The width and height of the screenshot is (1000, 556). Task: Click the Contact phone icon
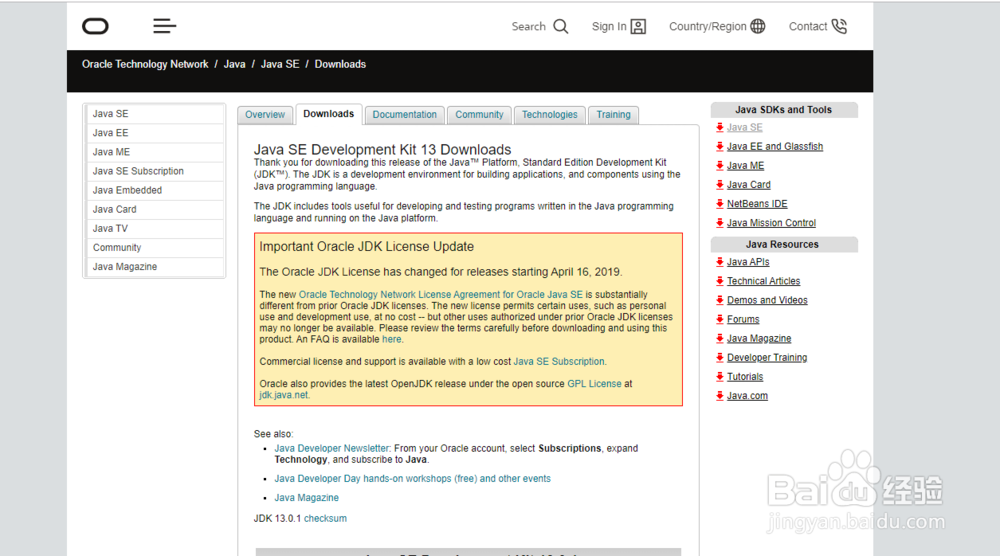coord(839,26)
